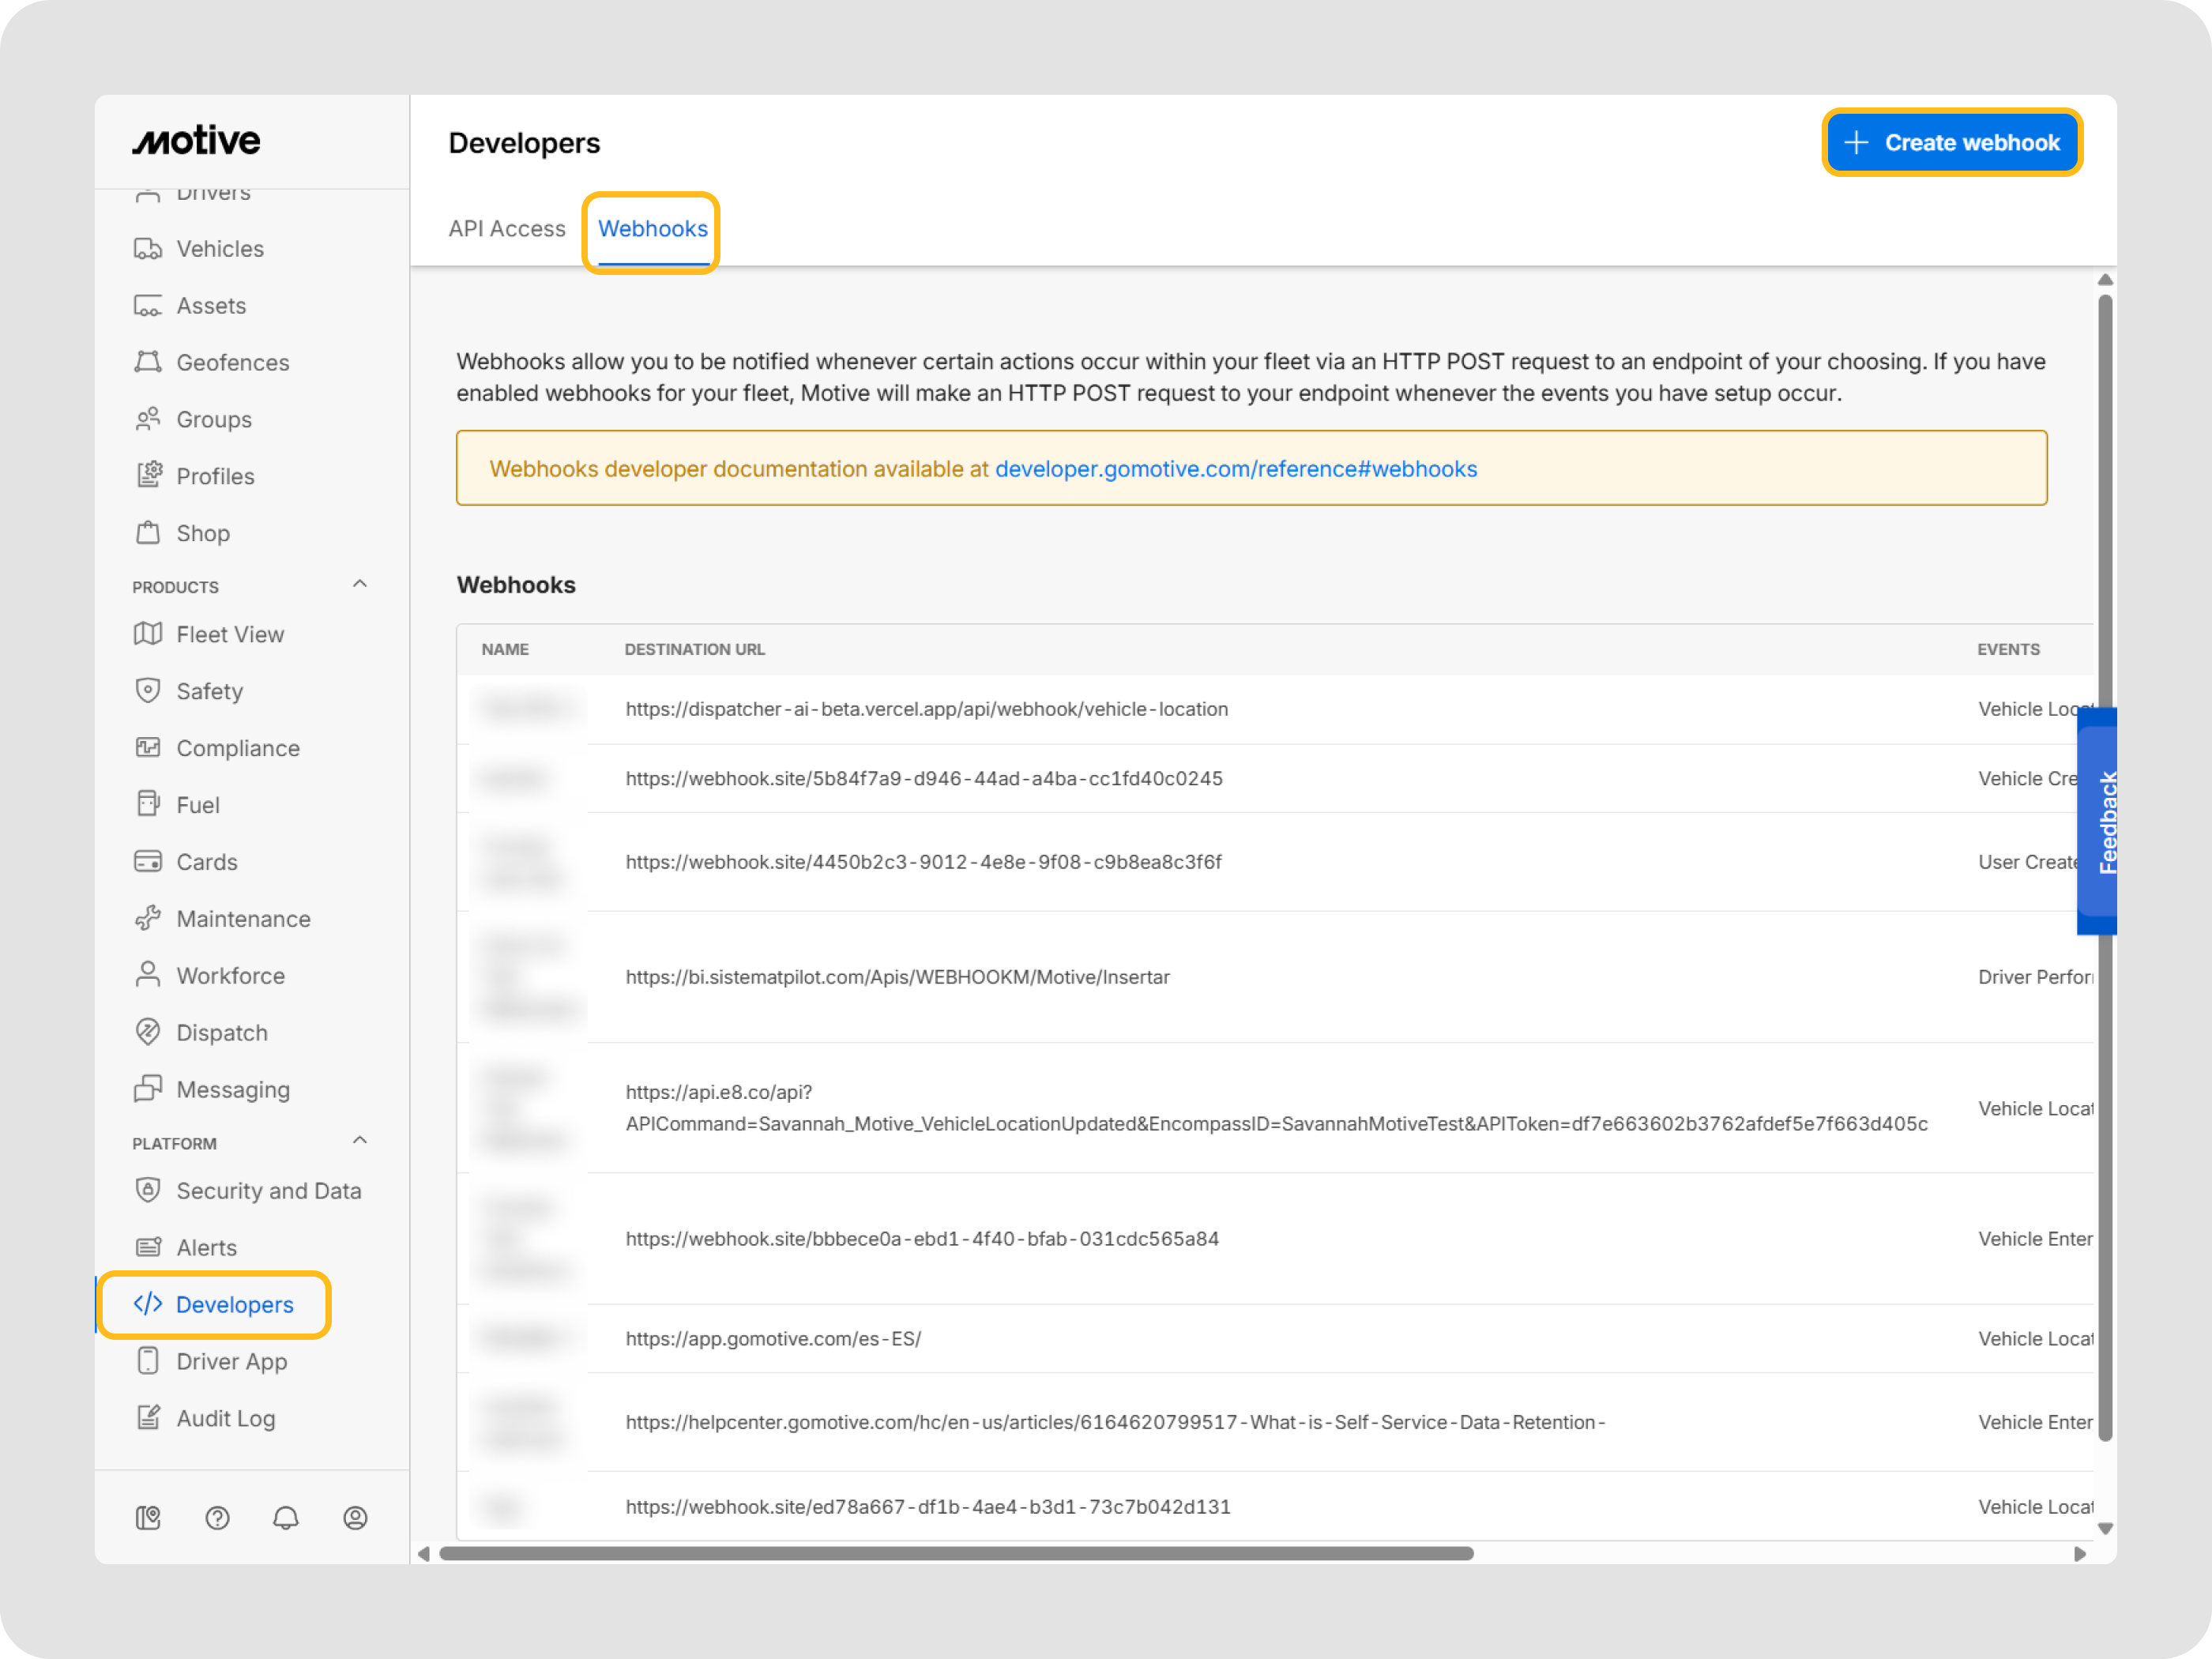Collapse the PRODUCTS section chevron
This screenshot has height=1659, width=2212.
(360, 583)
